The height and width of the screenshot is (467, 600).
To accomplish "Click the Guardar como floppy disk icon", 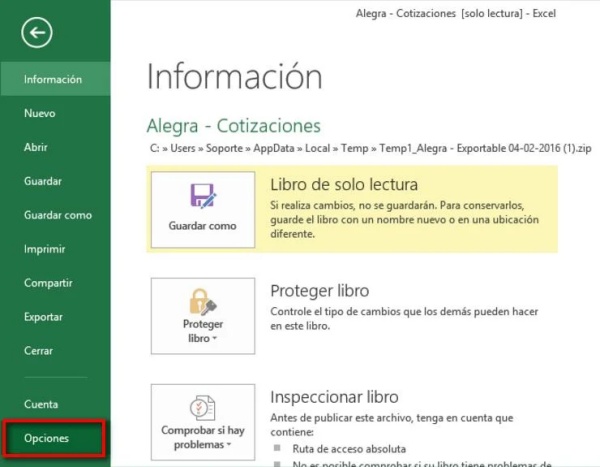I will coord(203,196).
